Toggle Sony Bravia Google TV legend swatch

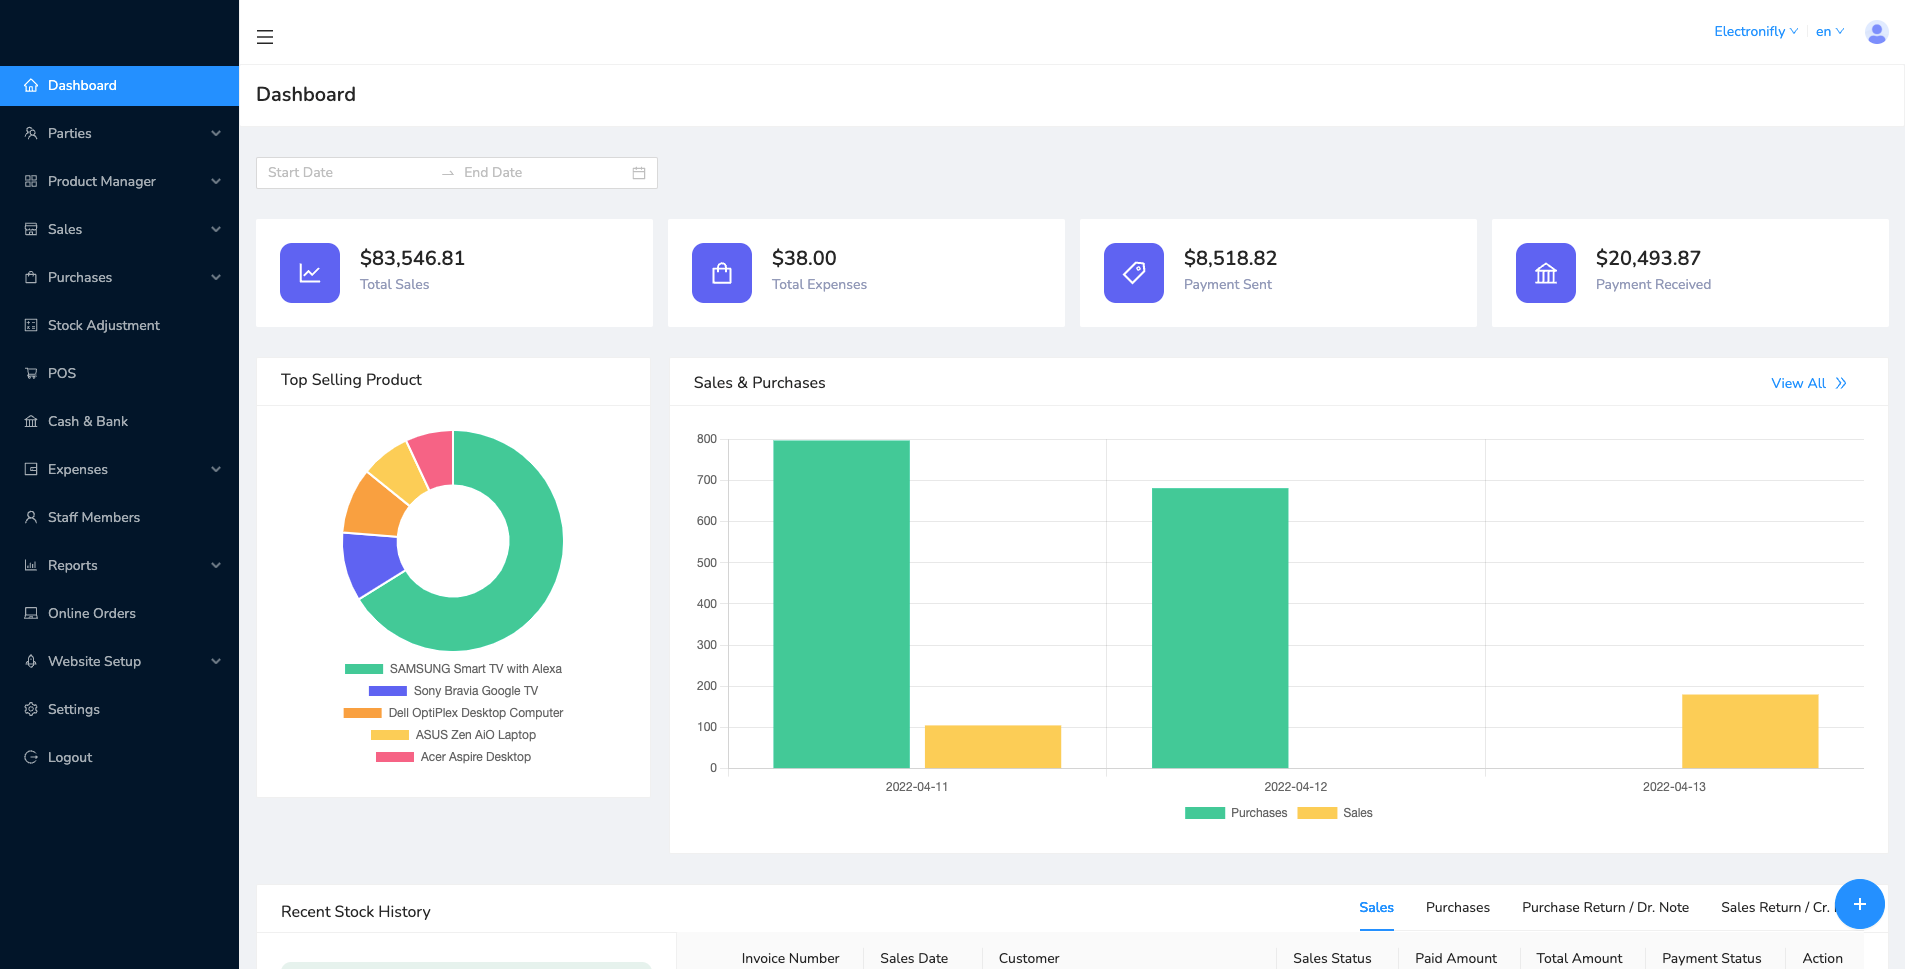pos(388,691)
